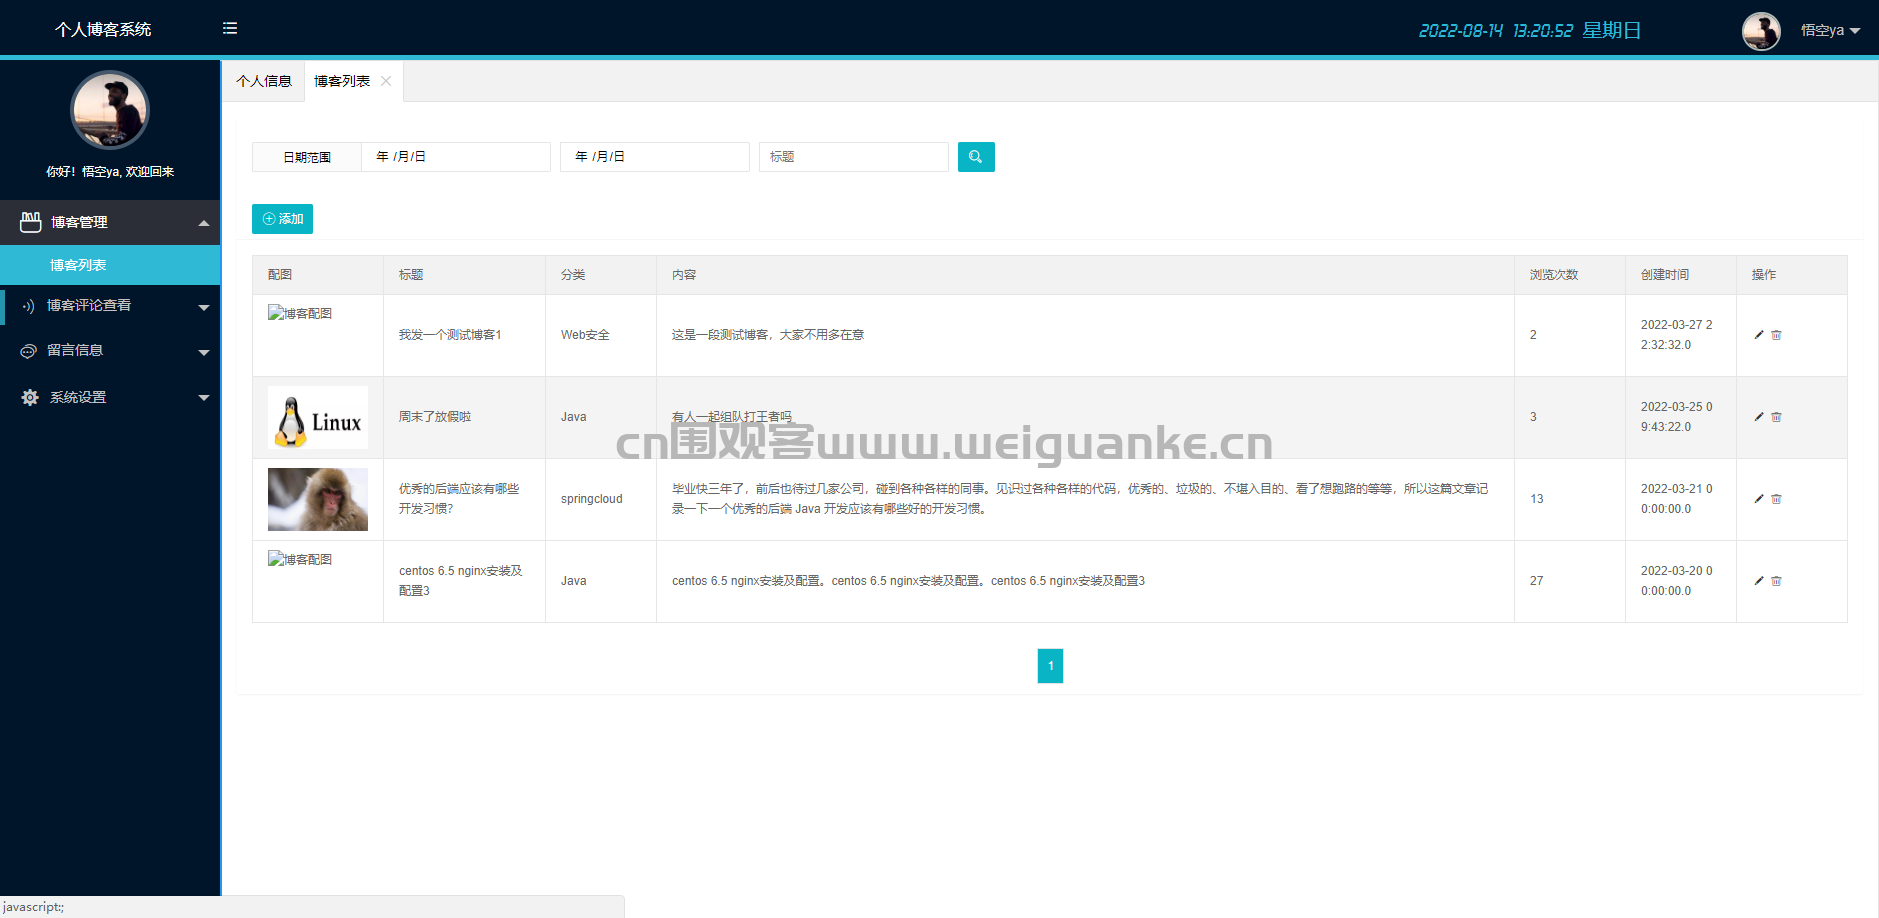Click the 个人博客系统 site title
The image size is (1879, 918).
point(103,30)
